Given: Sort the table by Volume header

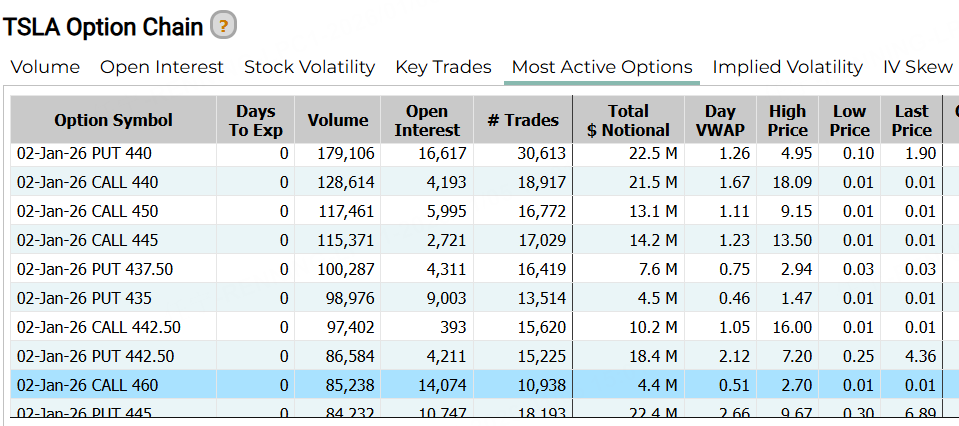Looking at the screenshot, I should tap(338, 120).
